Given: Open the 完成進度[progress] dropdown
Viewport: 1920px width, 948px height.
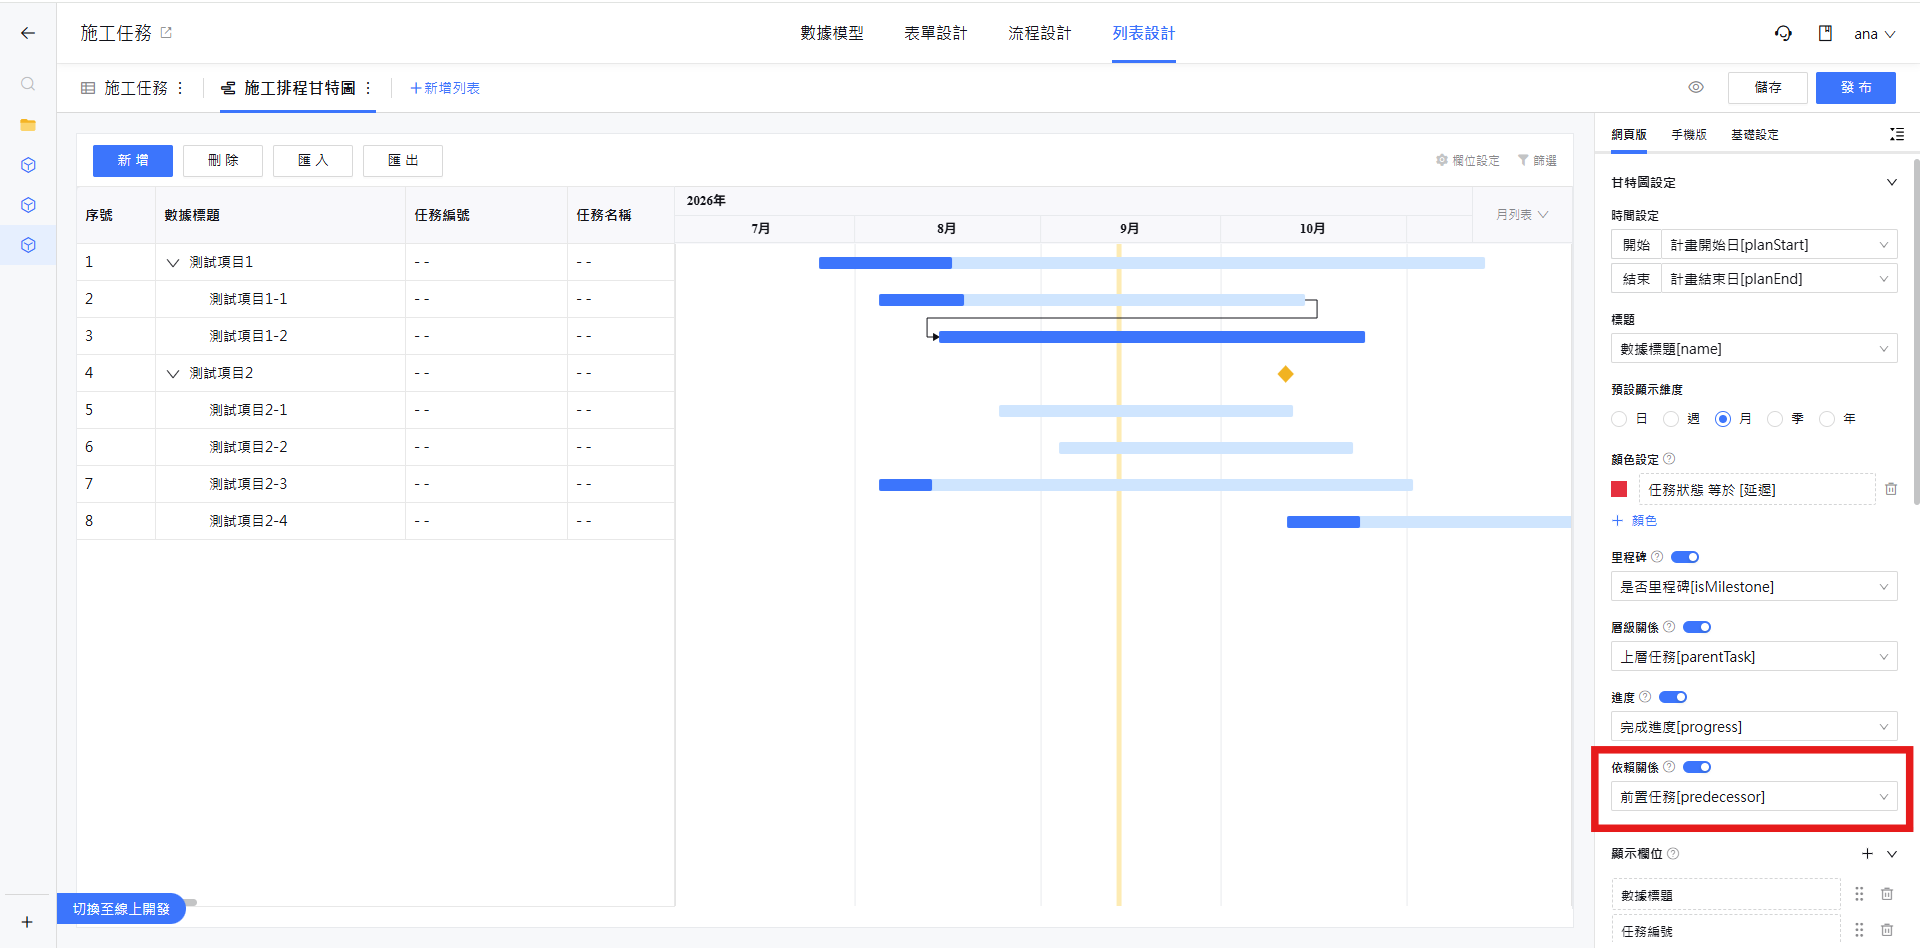Looking at the screenshot, I should [1754, 727].
